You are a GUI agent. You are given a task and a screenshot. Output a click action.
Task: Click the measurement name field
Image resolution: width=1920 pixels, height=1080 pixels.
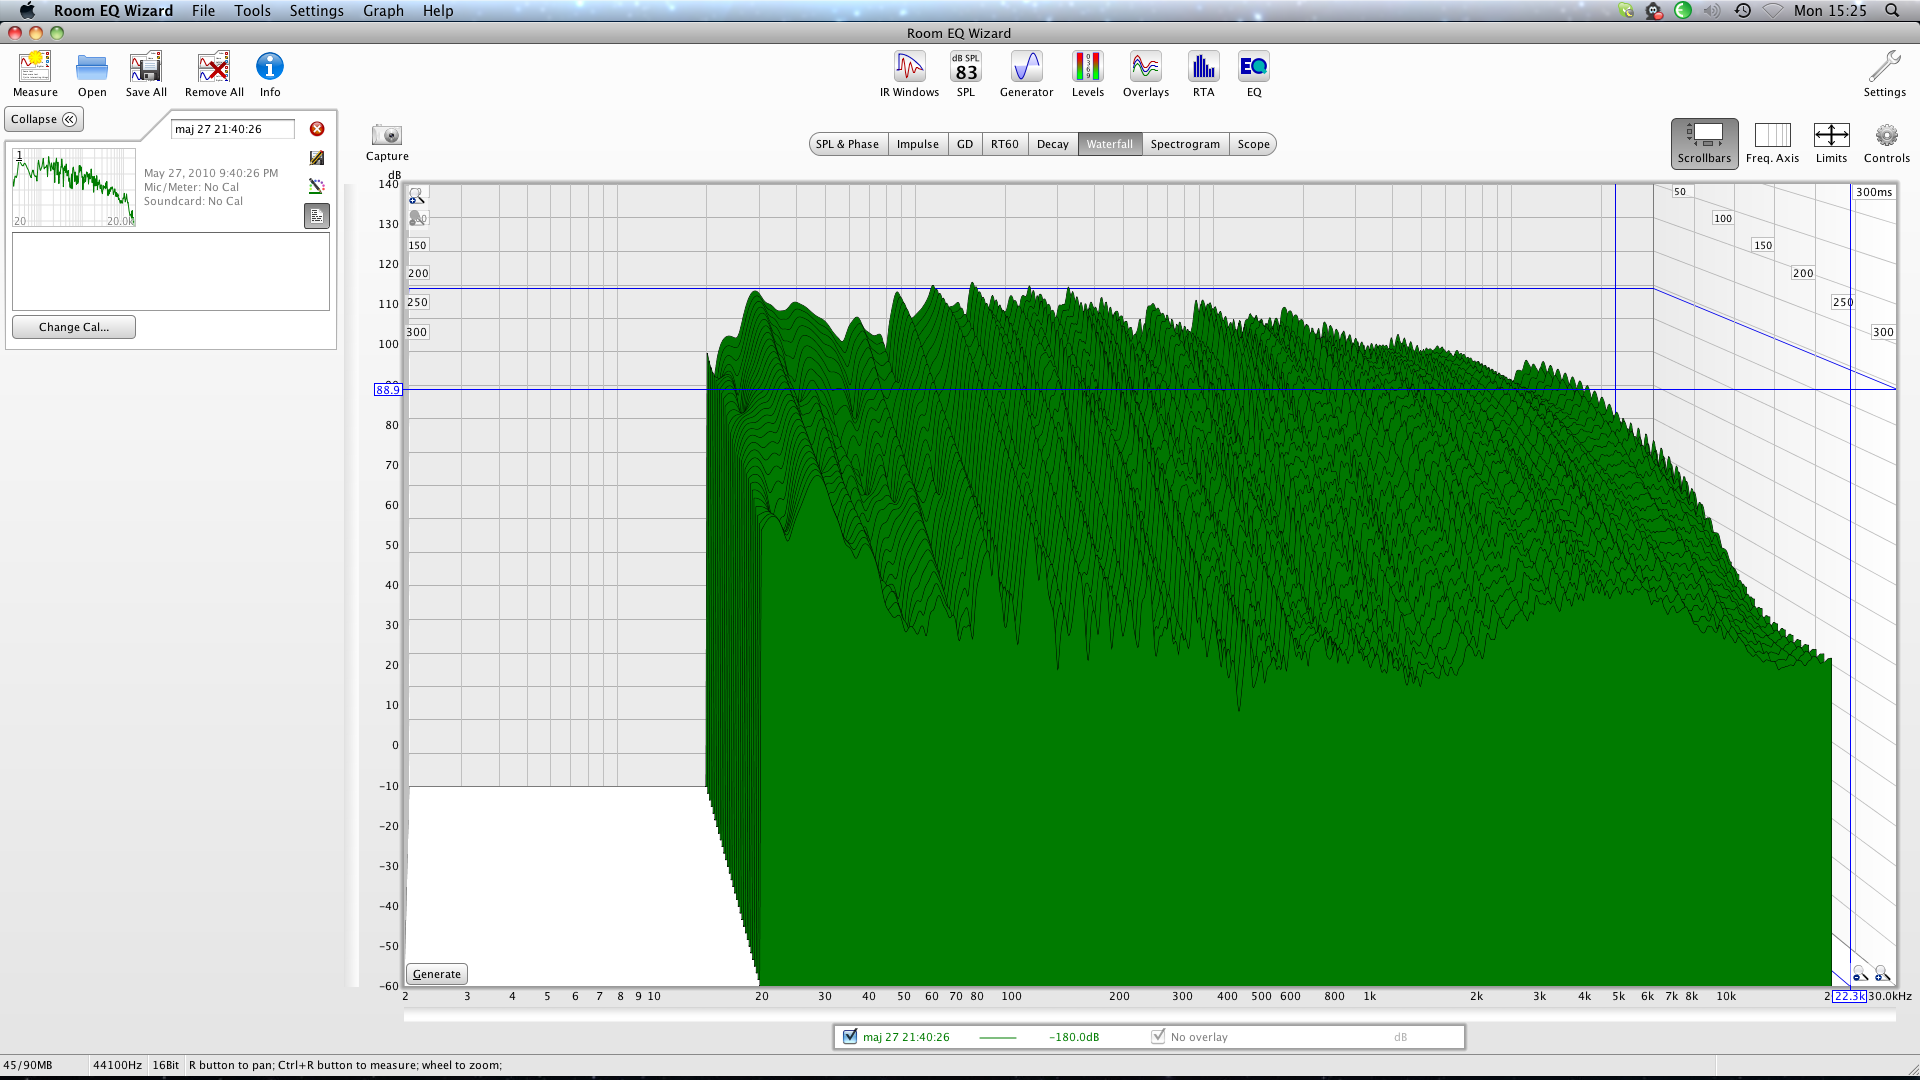click(232, 129)
